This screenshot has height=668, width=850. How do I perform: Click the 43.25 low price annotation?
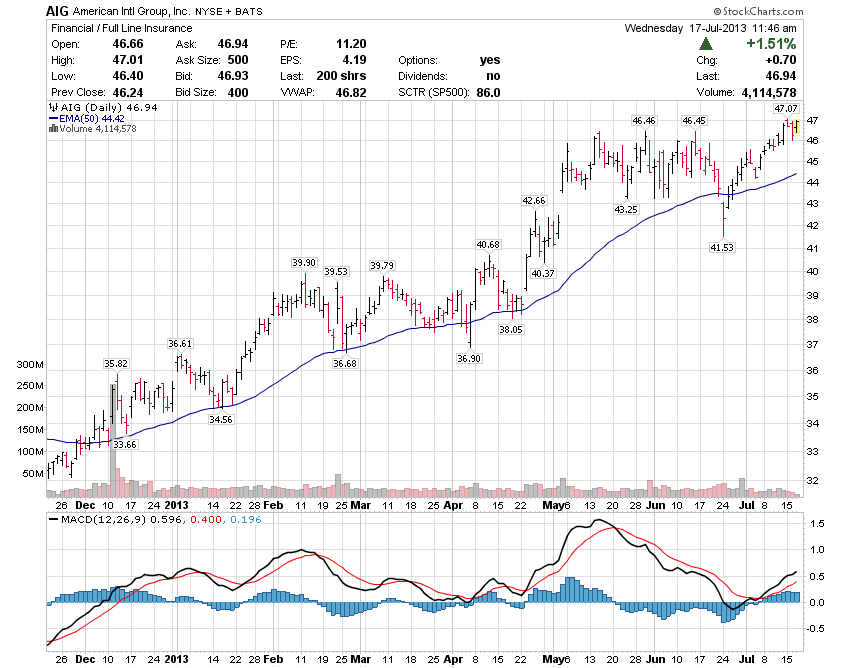click(x=626, y=209)
